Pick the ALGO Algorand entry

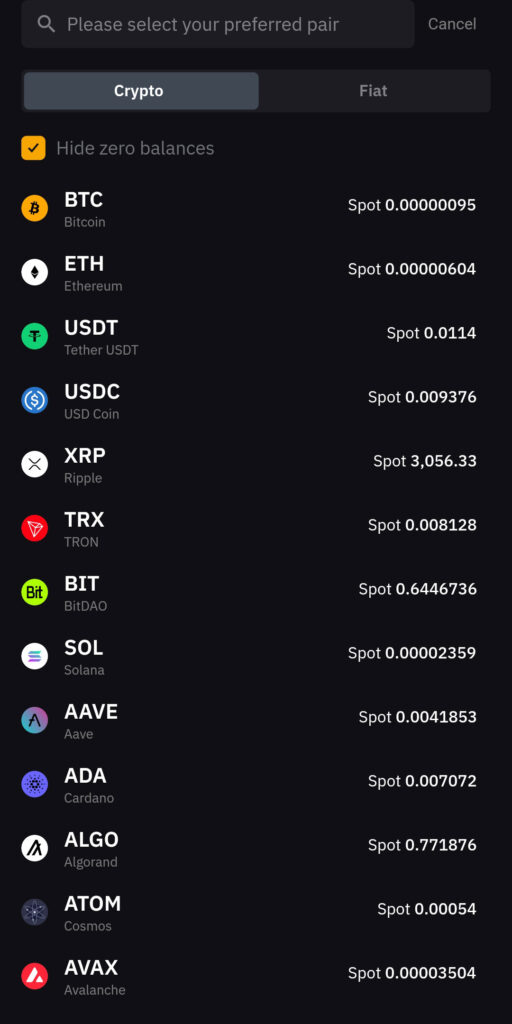(256, 848)
